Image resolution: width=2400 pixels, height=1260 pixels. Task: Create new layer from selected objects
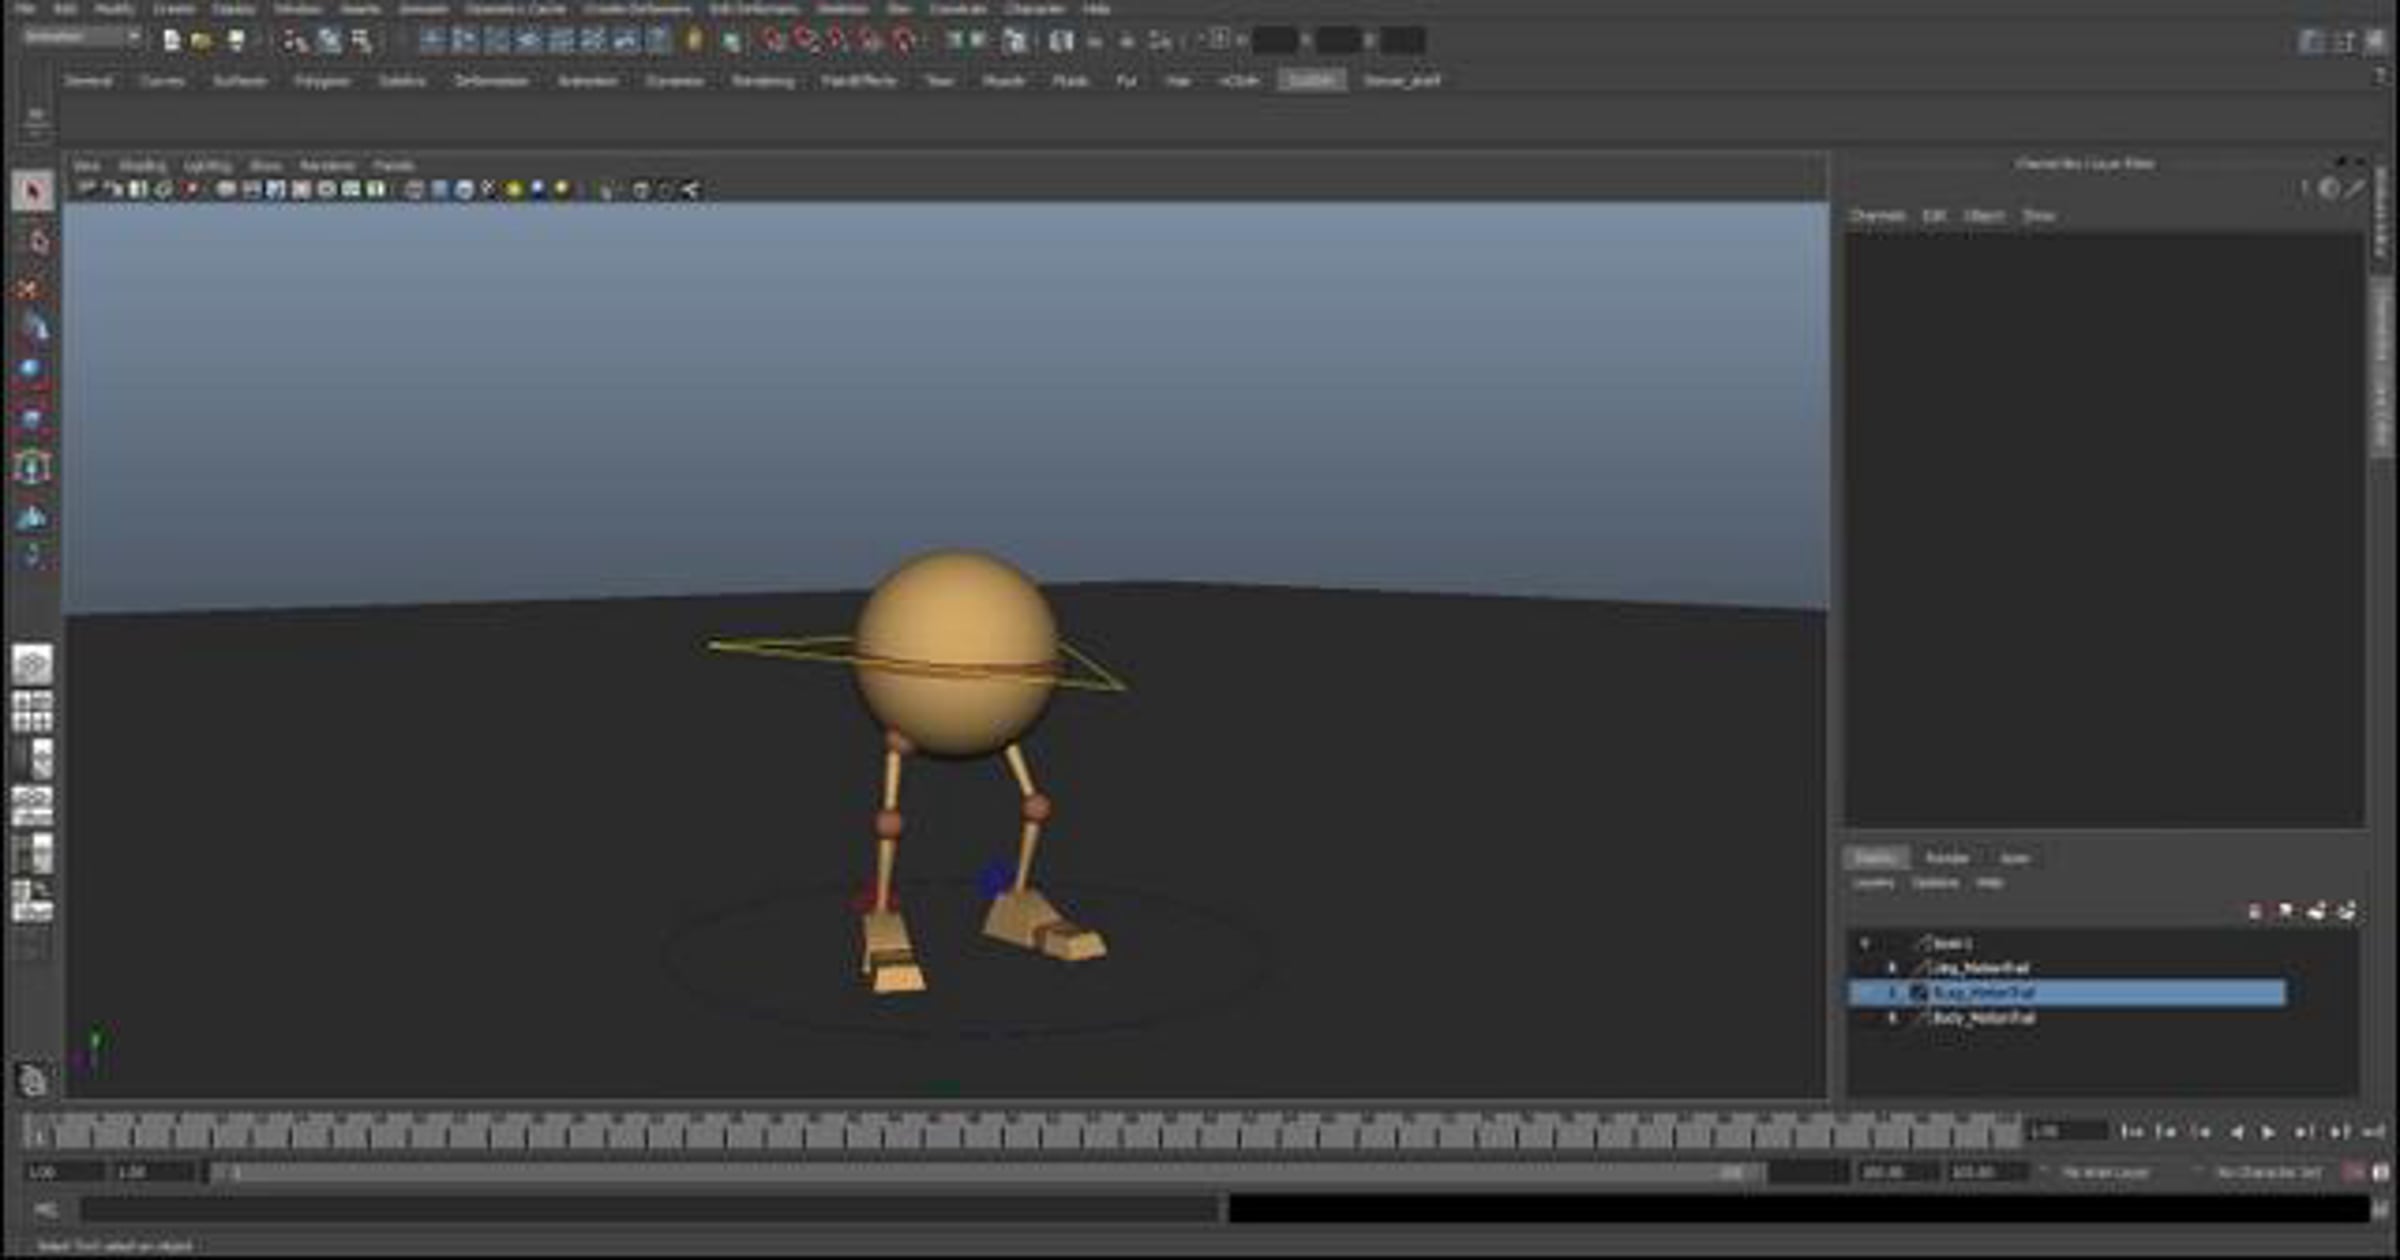click(2346, 911)
